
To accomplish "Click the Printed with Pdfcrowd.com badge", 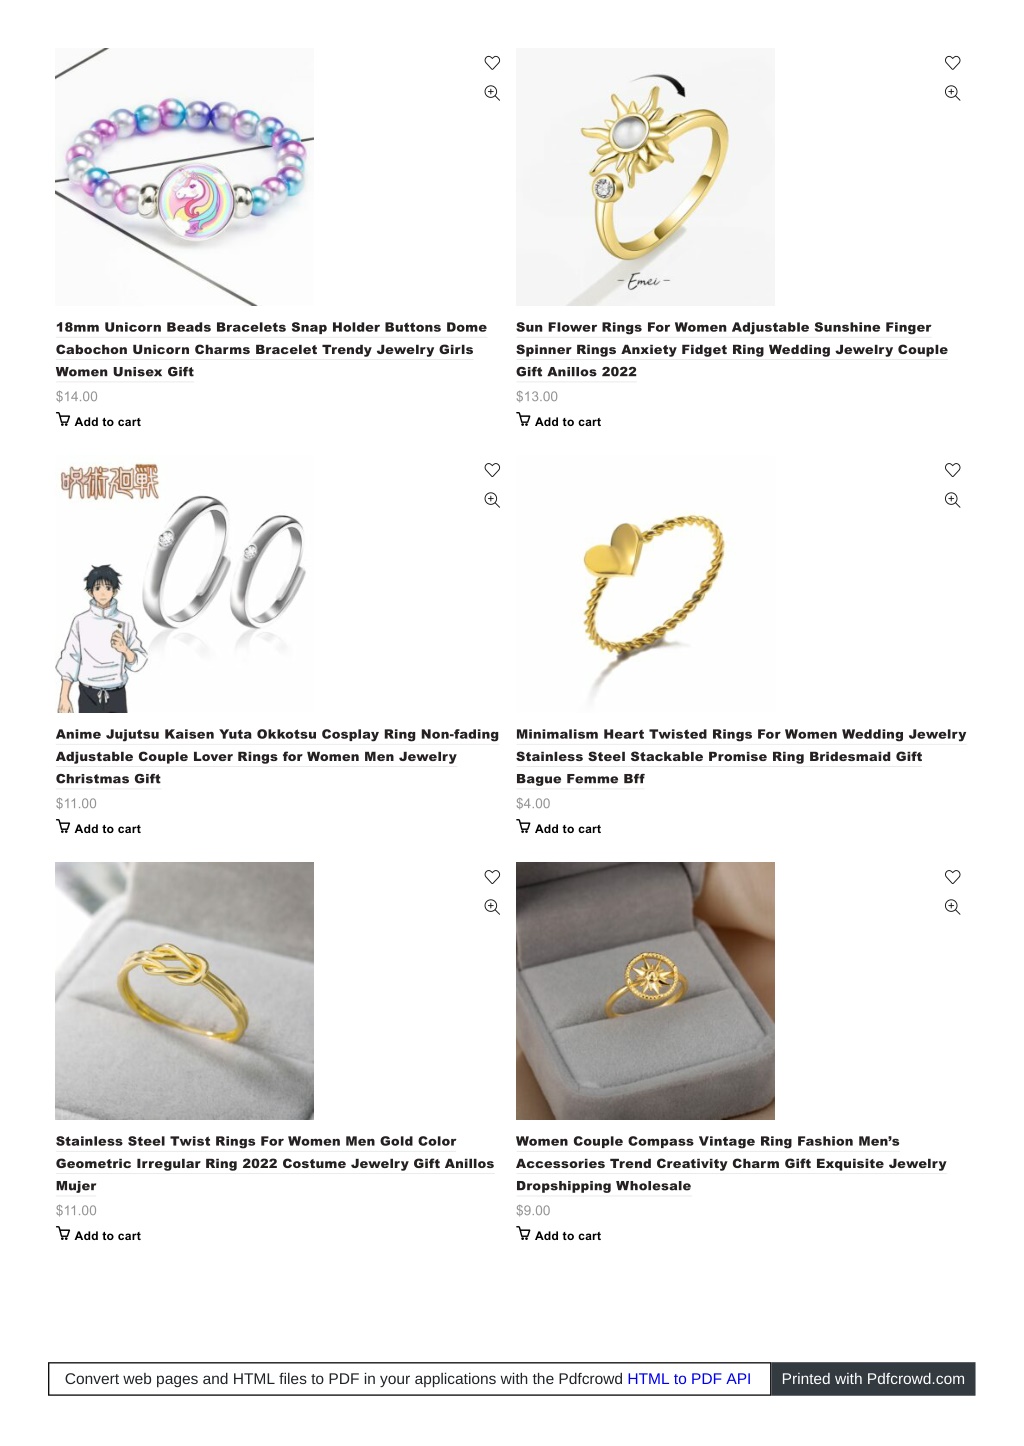I will tap(873, 1378).
